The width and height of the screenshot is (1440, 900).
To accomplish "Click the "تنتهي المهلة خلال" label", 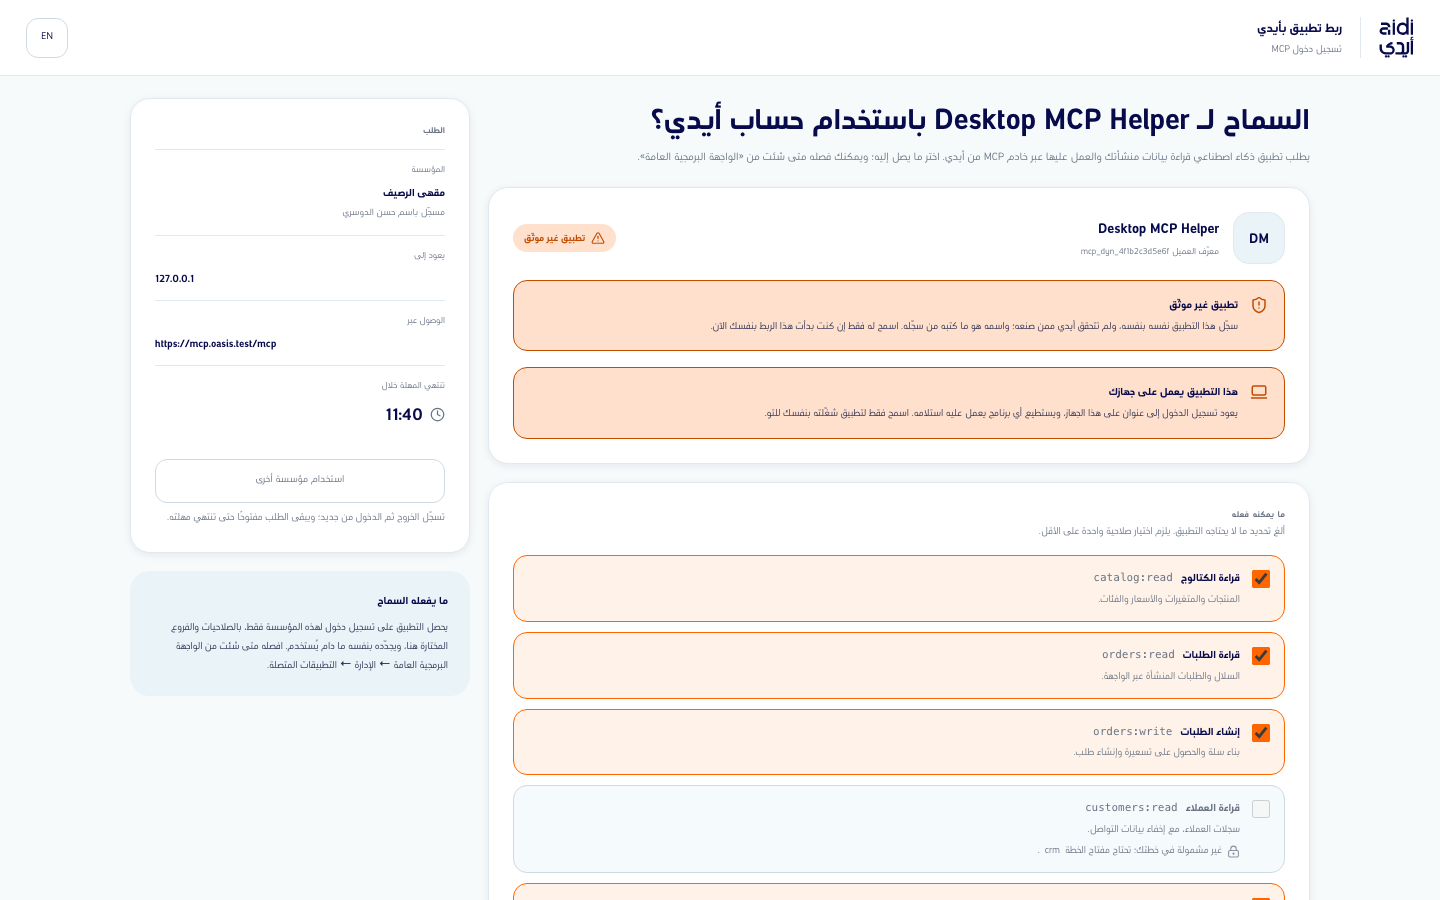I will (413, 386).
